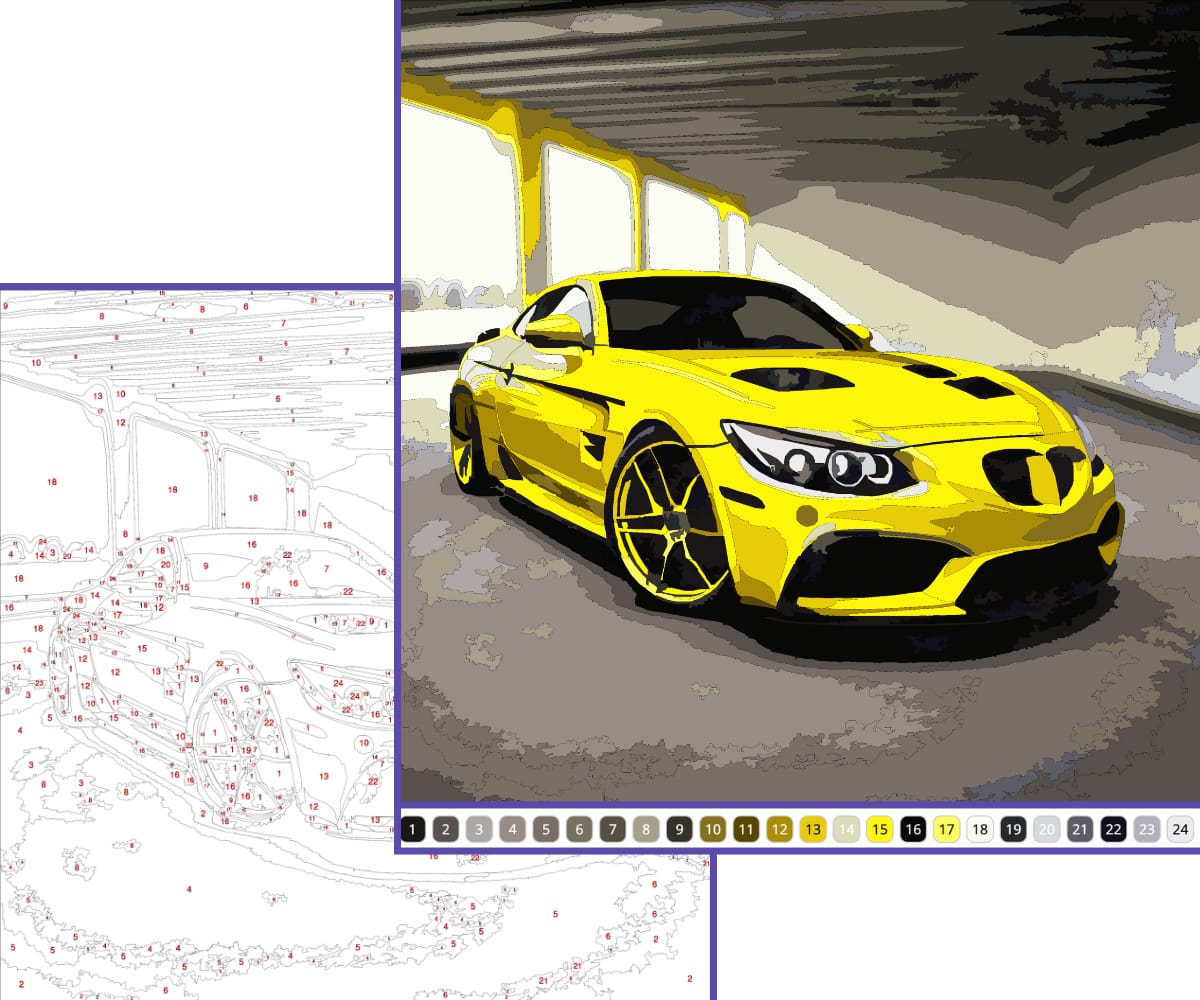Choose the bright yellow swatch 15
Image resolution: width=1200 pixels, height=1000 pixels.
click(880, 830)
